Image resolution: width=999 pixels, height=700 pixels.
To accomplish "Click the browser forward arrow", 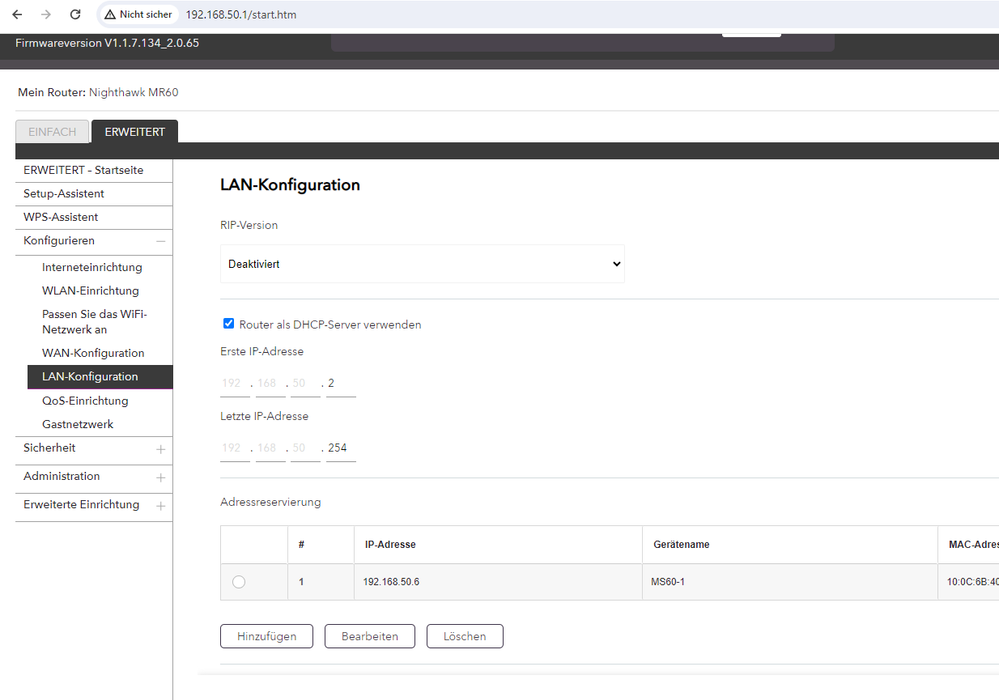I will (46, 15).
